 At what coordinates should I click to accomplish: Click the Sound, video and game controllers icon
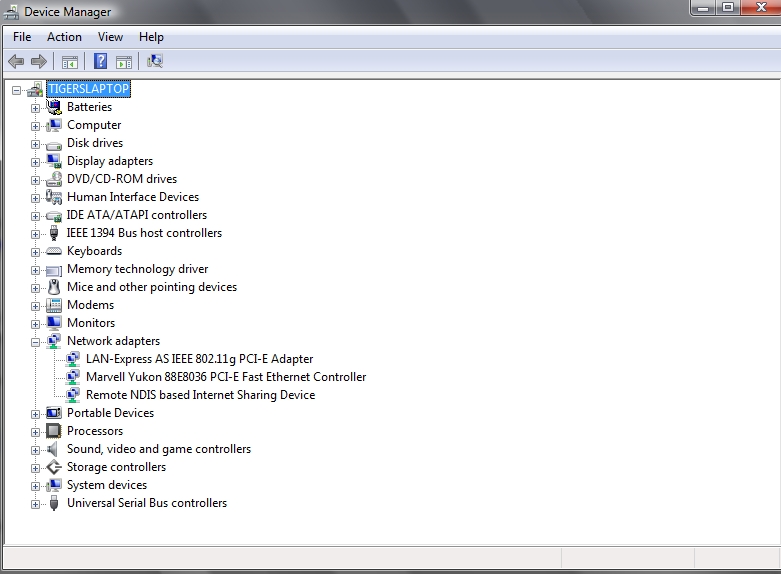point(53,449)
